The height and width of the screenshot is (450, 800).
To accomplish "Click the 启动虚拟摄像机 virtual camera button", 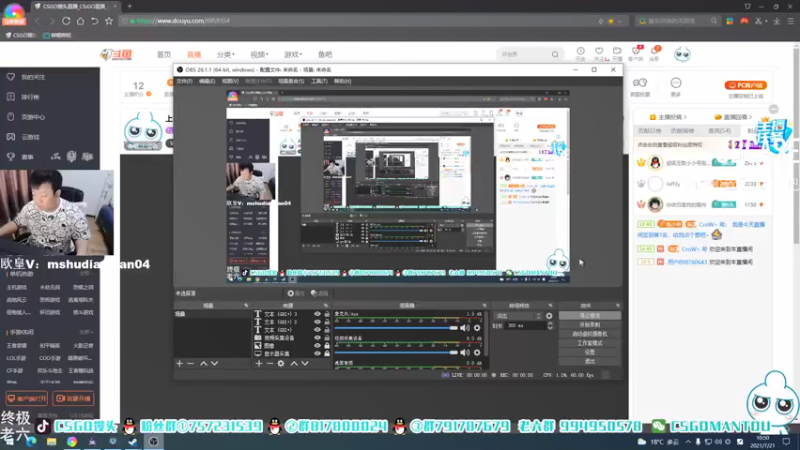I will point(590,334).
